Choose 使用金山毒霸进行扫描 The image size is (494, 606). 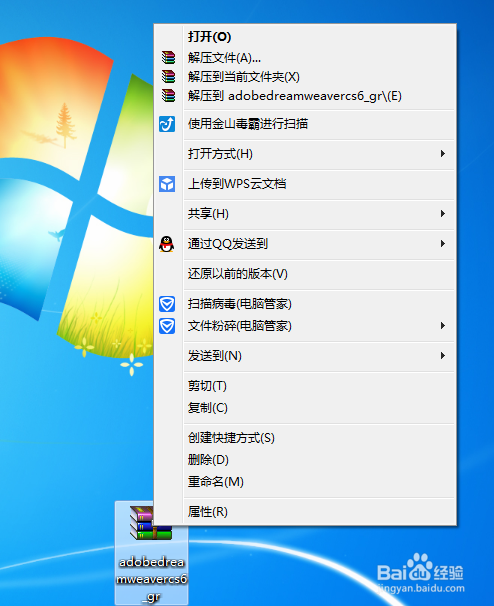click(x=305, y=124)
